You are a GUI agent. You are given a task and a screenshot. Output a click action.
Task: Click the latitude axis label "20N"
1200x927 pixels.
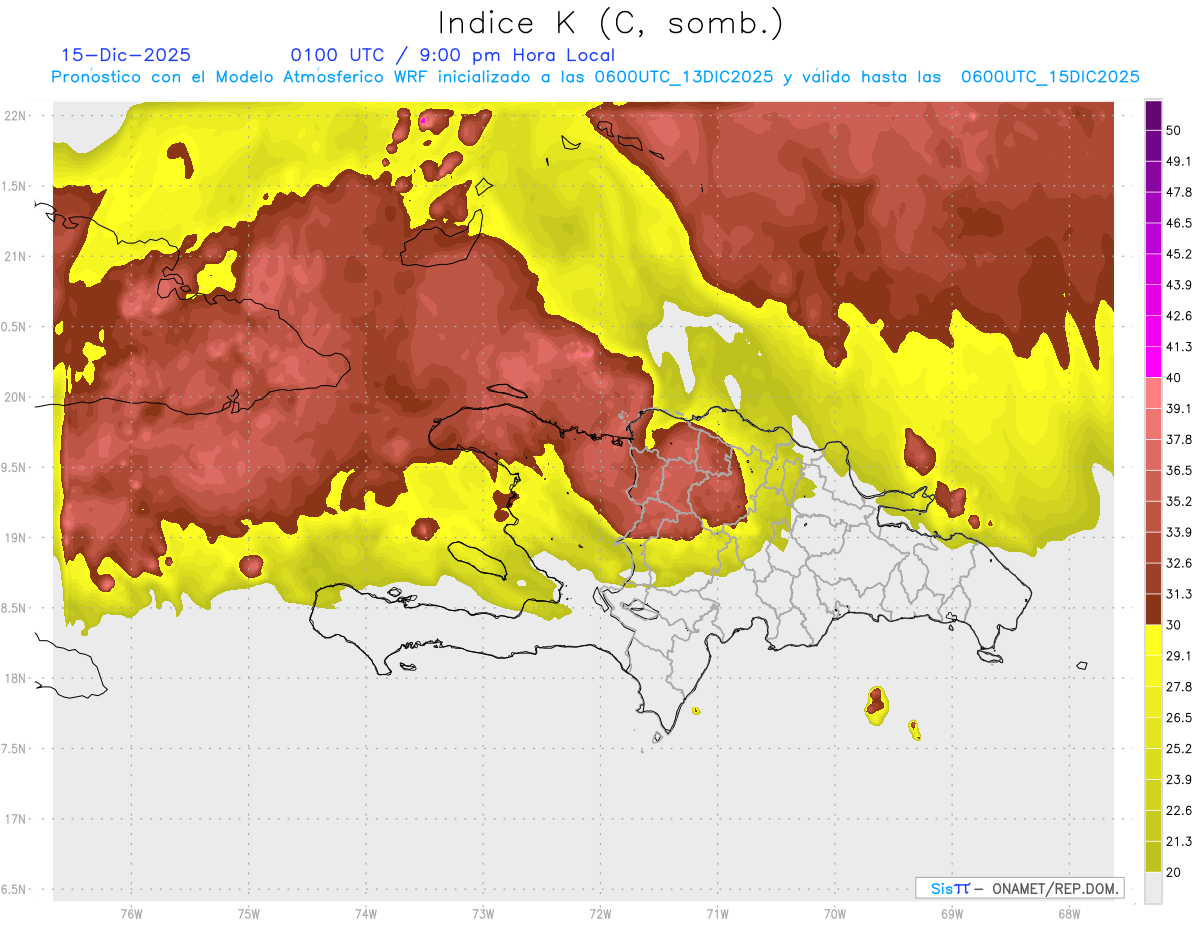(16, 397)
